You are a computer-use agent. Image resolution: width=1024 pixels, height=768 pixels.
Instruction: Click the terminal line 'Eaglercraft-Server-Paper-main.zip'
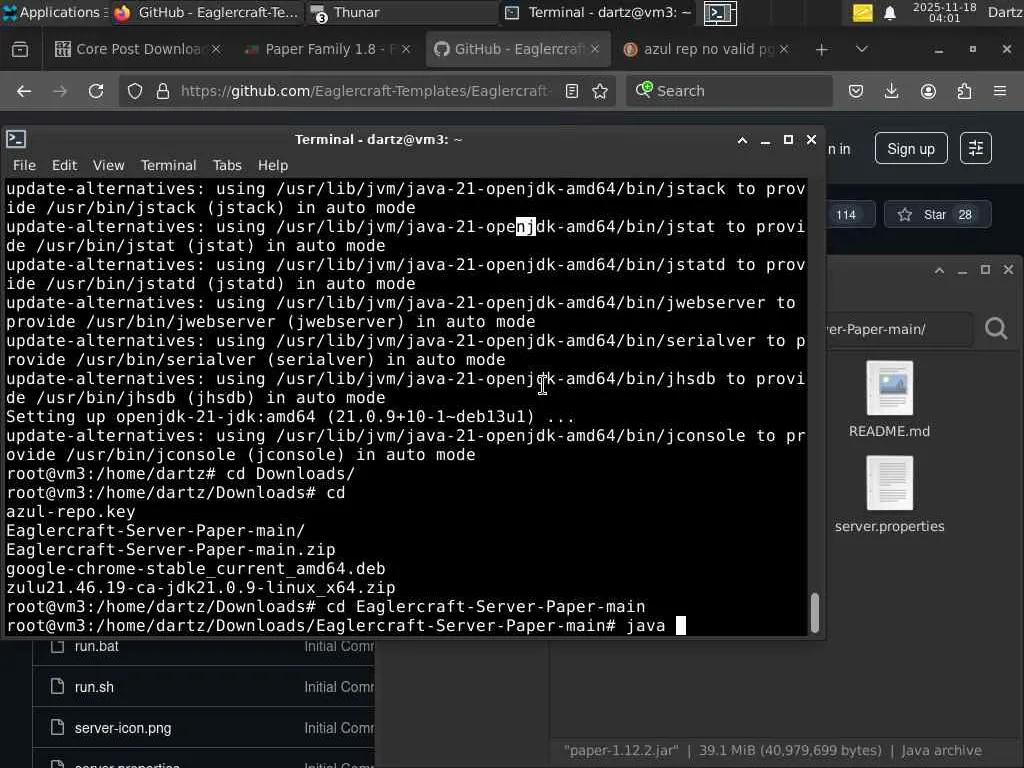click(x=170, y=549)
